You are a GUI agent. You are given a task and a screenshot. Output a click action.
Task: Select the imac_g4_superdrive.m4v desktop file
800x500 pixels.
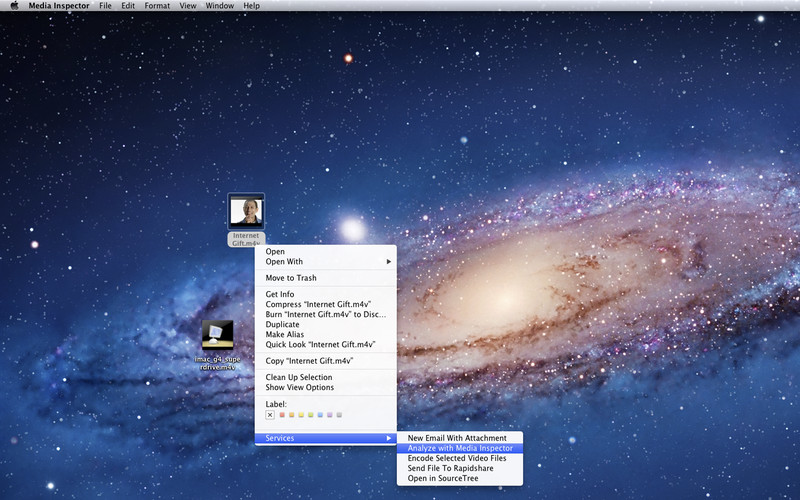point(217,335)
